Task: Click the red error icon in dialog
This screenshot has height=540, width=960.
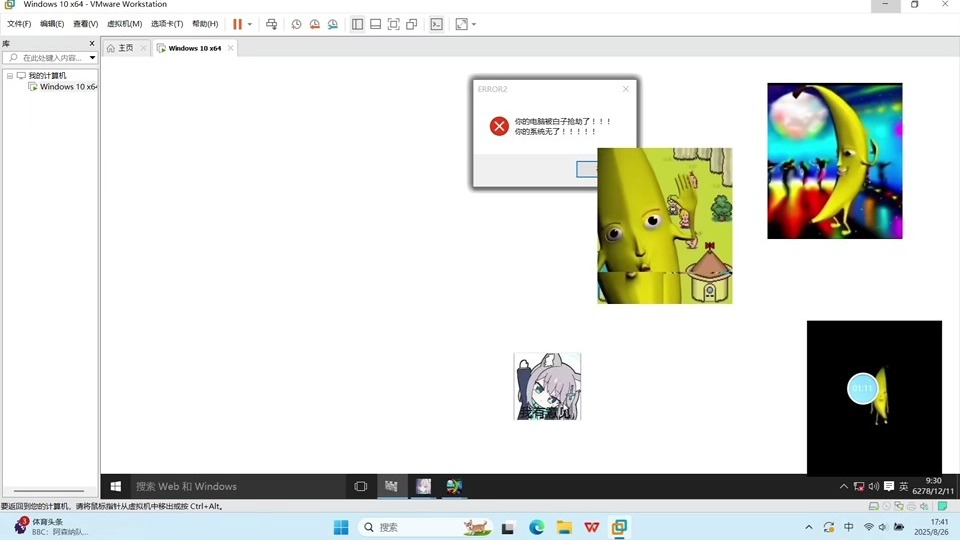Action: 499,126
